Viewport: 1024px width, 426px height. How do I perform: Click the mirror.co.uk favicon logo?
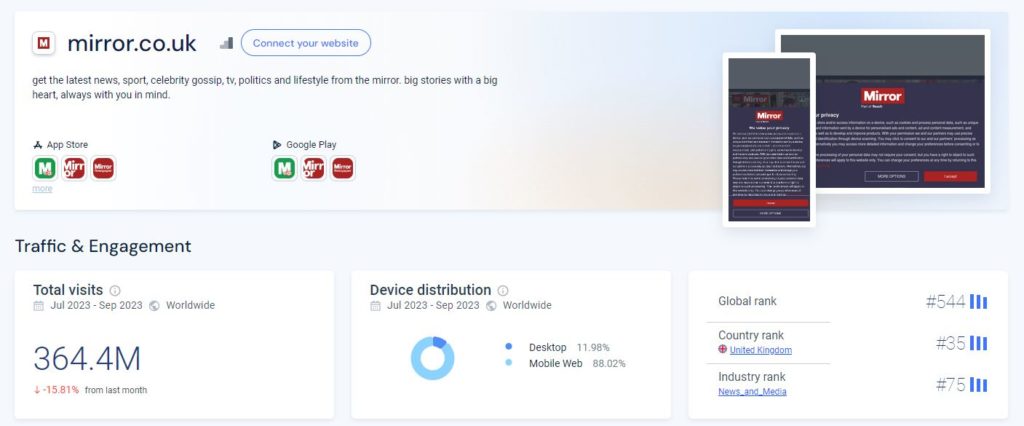[x=44, y=43]
